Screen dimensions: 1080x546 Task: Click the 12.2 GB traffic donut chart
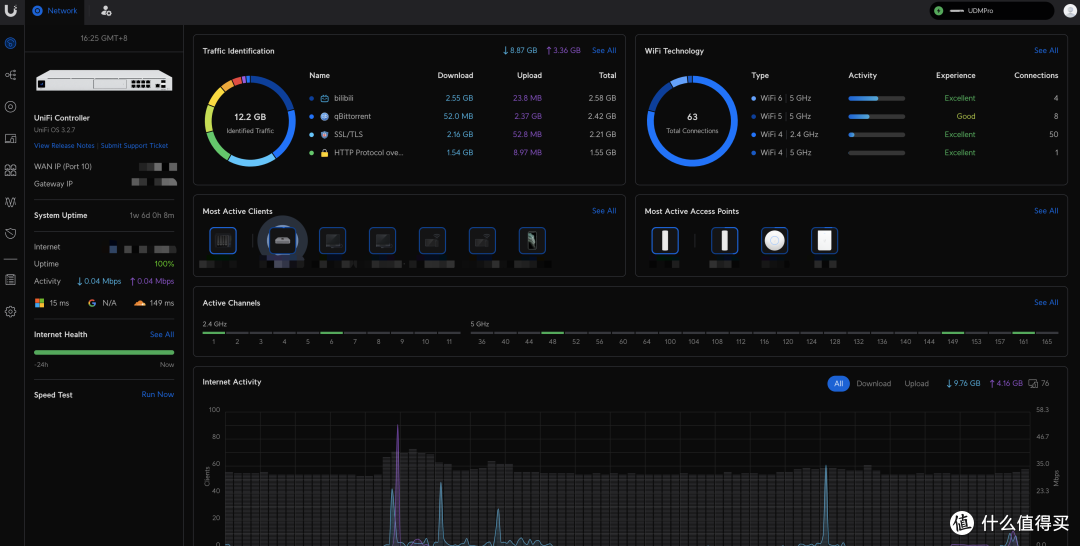pos(250,121)
